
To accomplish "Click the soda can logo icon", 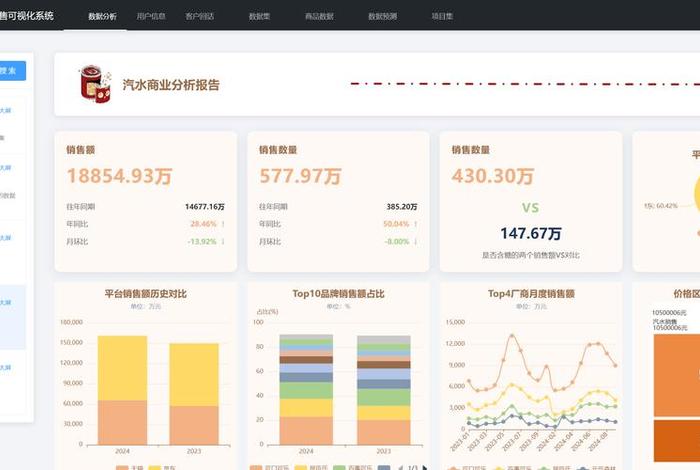I will (x=95, y=84).
